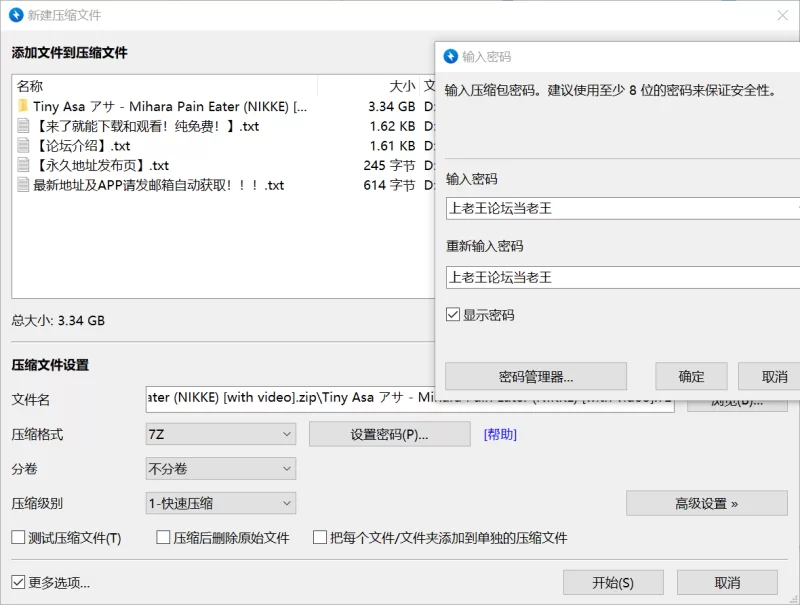Click the app icon in 输入密码 dialog title
This screenshot has width=800, height=605.
tap(450, 57)
